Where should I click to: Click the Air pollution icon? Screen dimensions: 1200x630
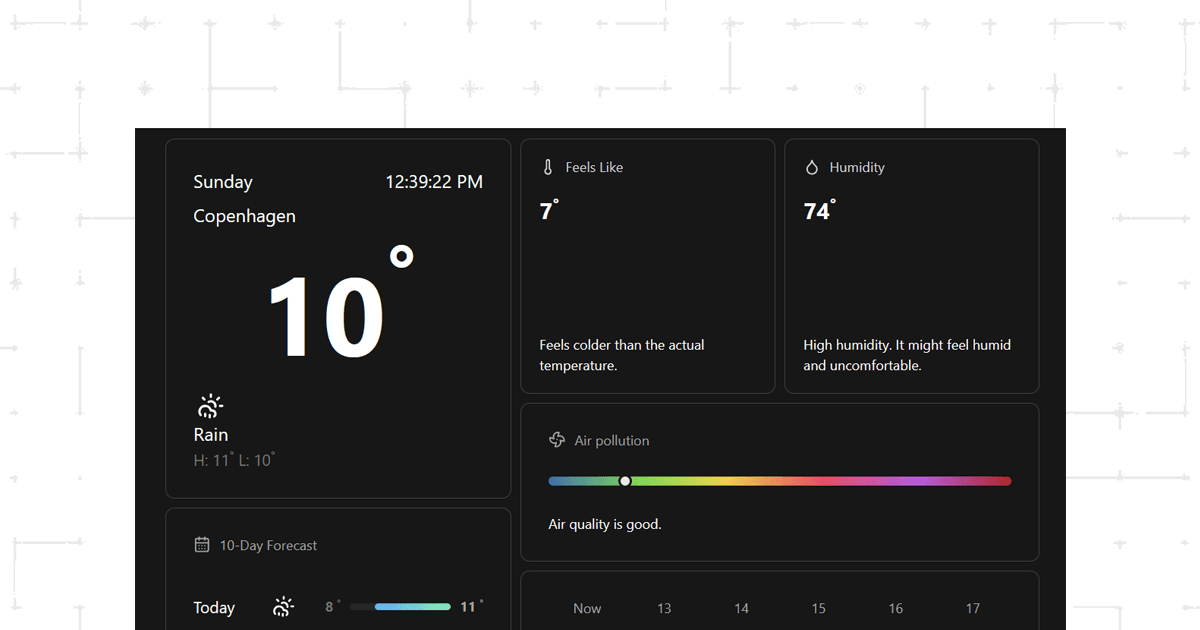[557, 440]
